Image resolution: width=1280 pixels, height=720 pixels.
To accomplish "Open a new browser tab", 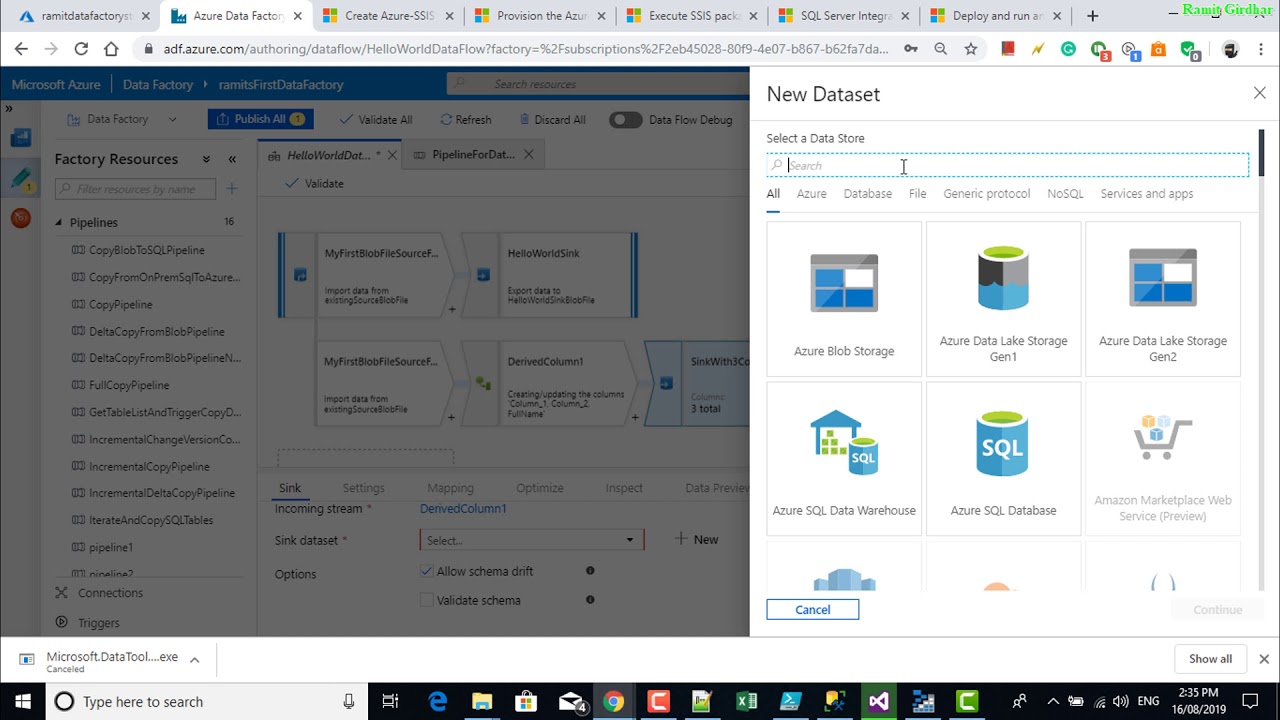I will (x=1092, y=16).
